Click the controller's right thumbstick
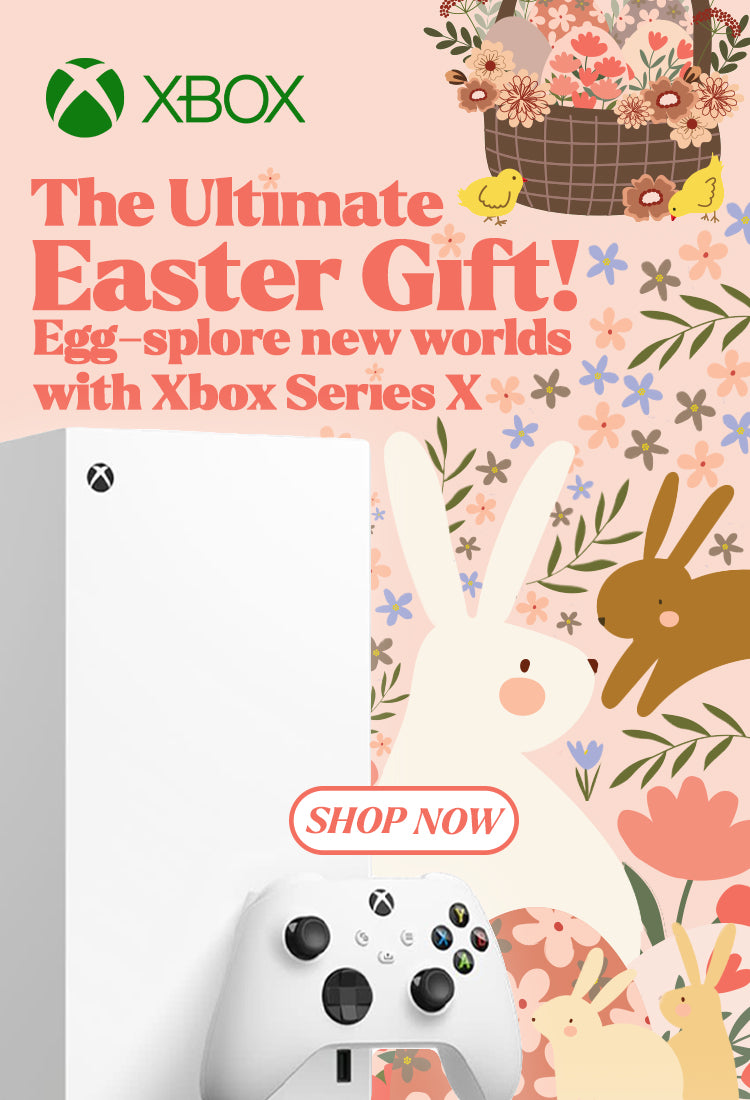Screen dimensions: 750x1100 (x=431, y=988)
